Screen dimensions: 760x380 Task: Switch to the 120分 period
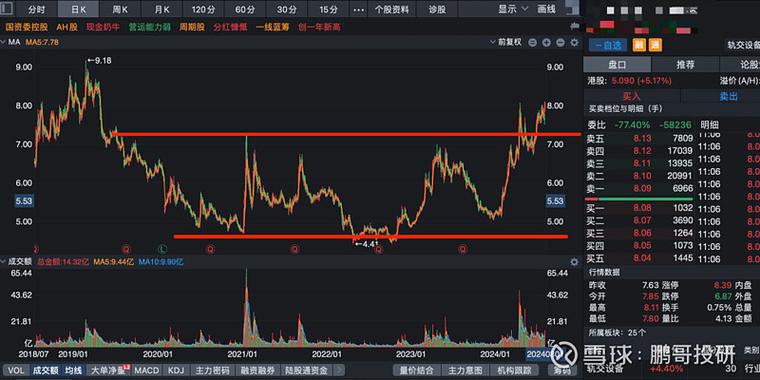[204, 9]
